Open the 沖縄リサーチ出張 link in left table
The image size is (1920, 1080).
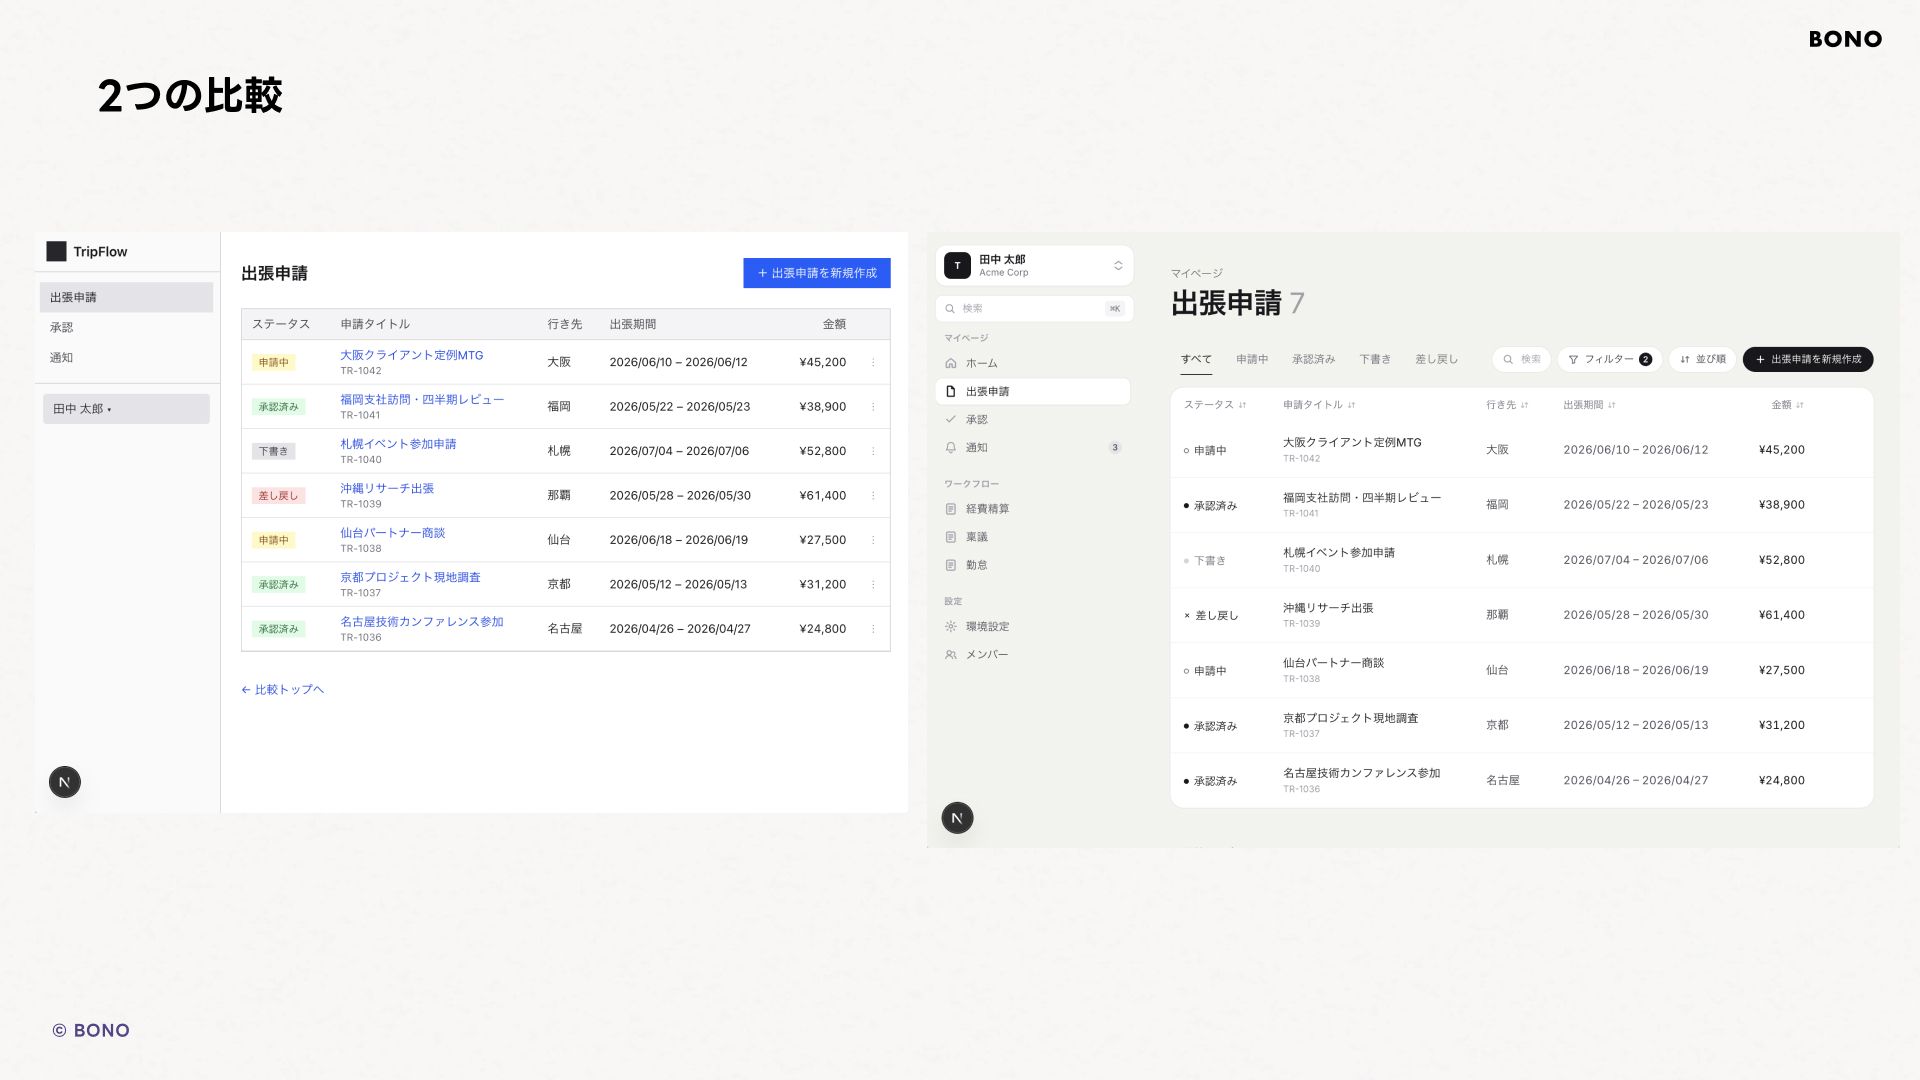click(387, 488)
